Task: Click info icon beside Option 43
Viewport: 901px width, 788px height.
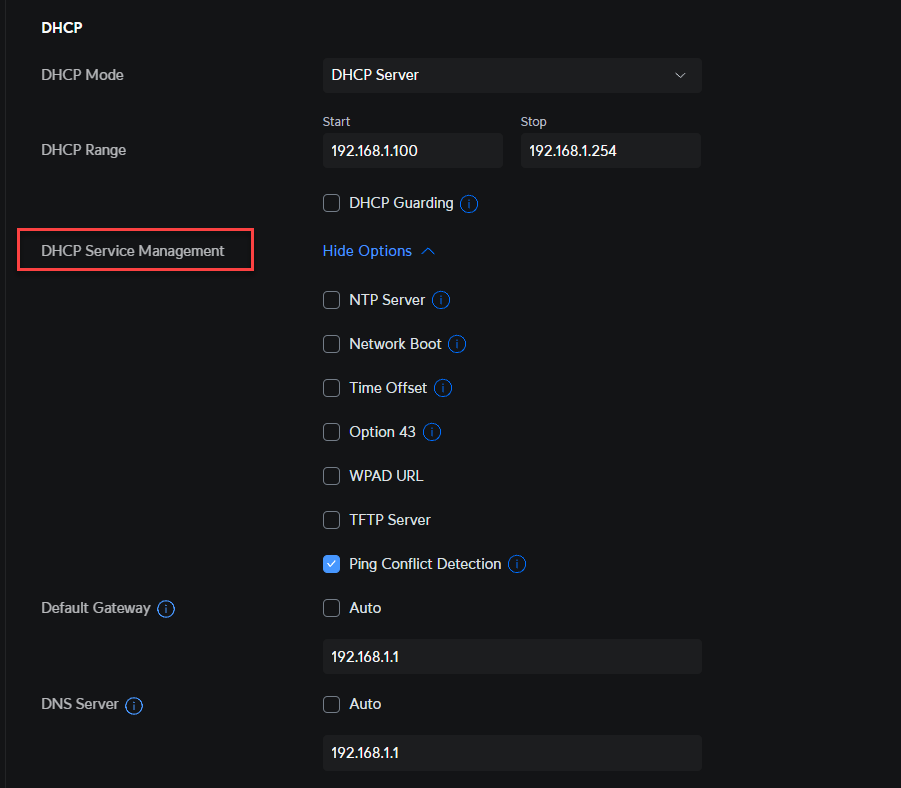Action: (x=432, y=432)
